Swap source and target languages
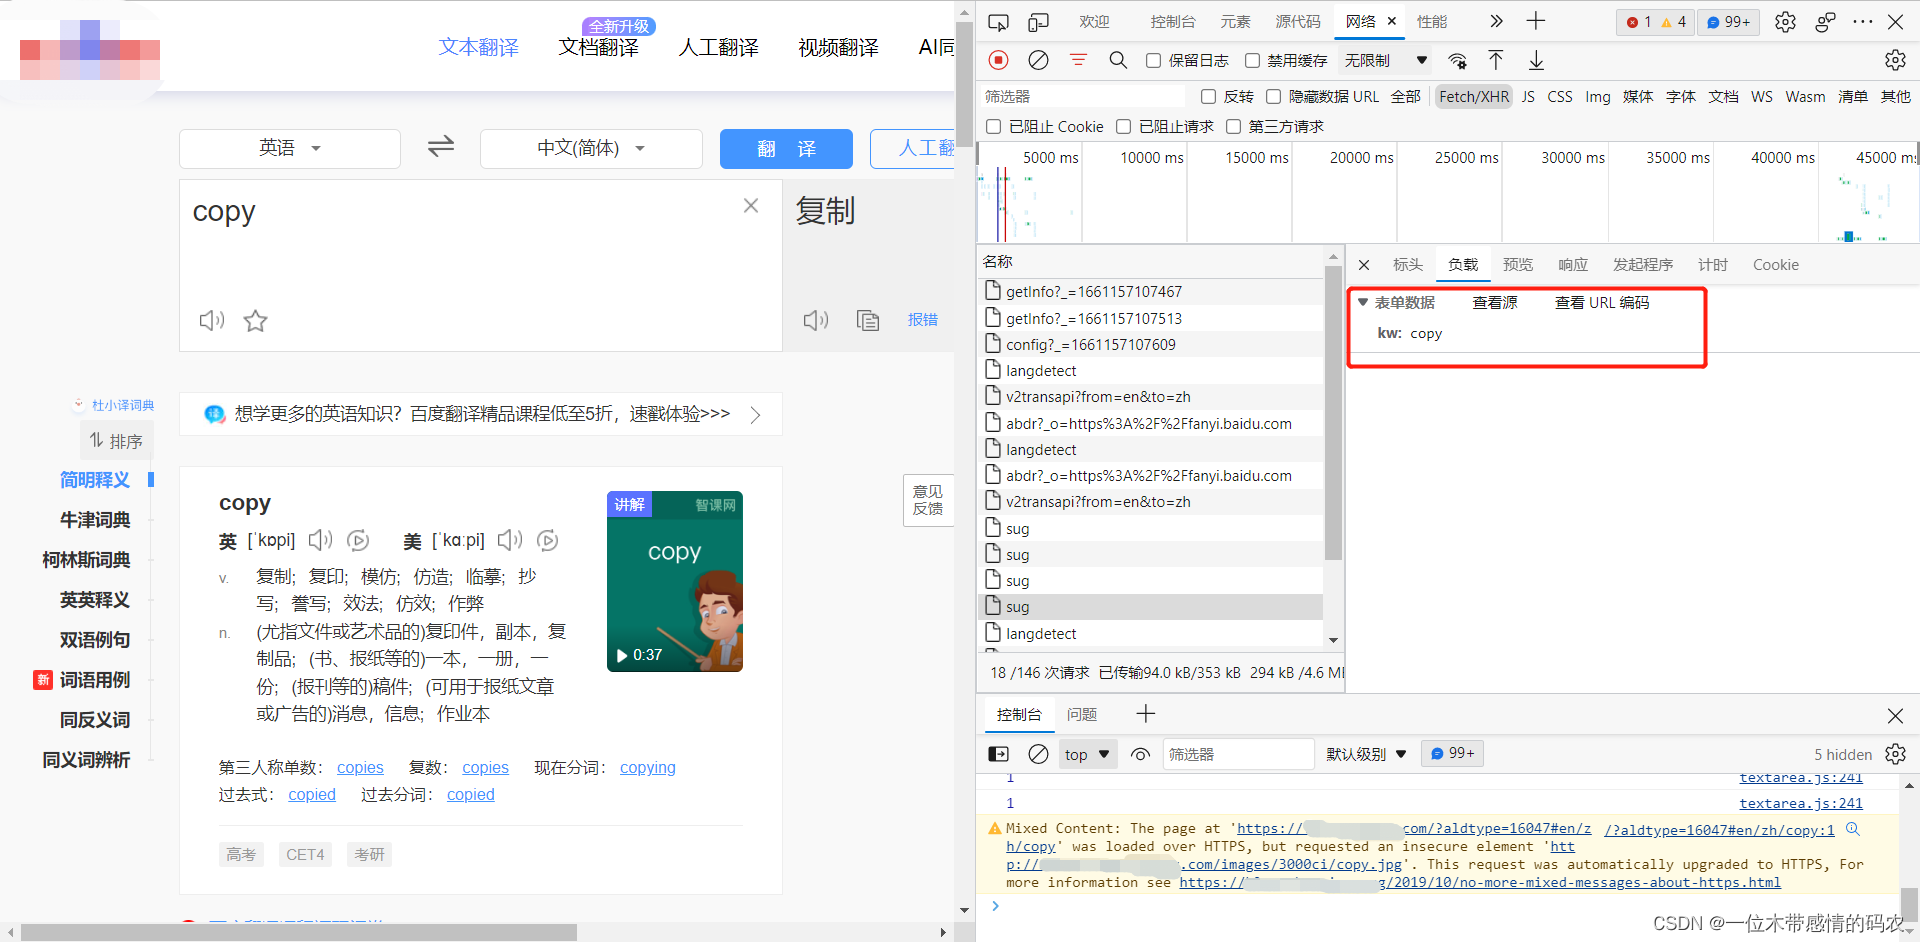1920x942 pixels. click(441, 147)
